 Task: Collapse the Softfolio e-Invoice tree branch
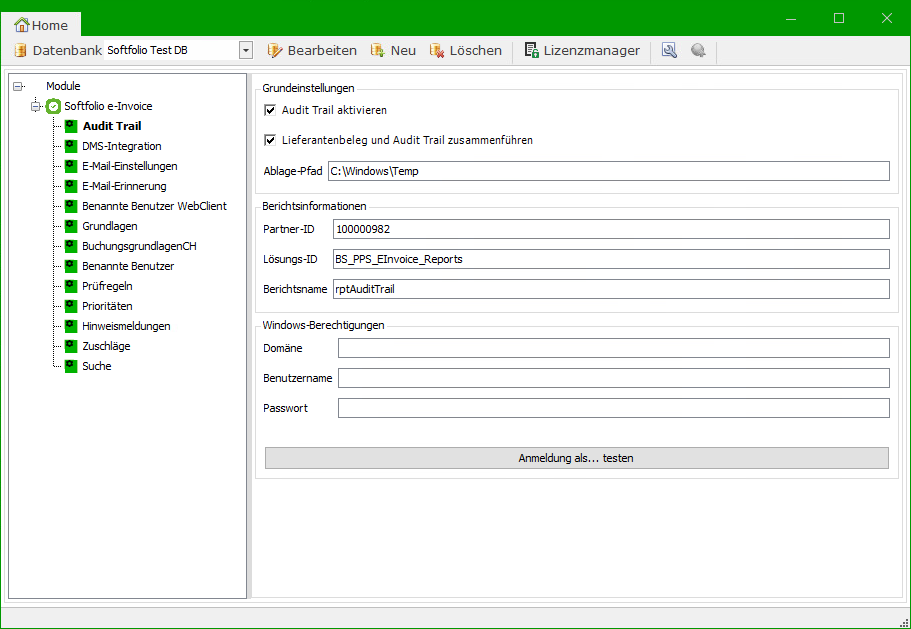click(x=36, y=106)
